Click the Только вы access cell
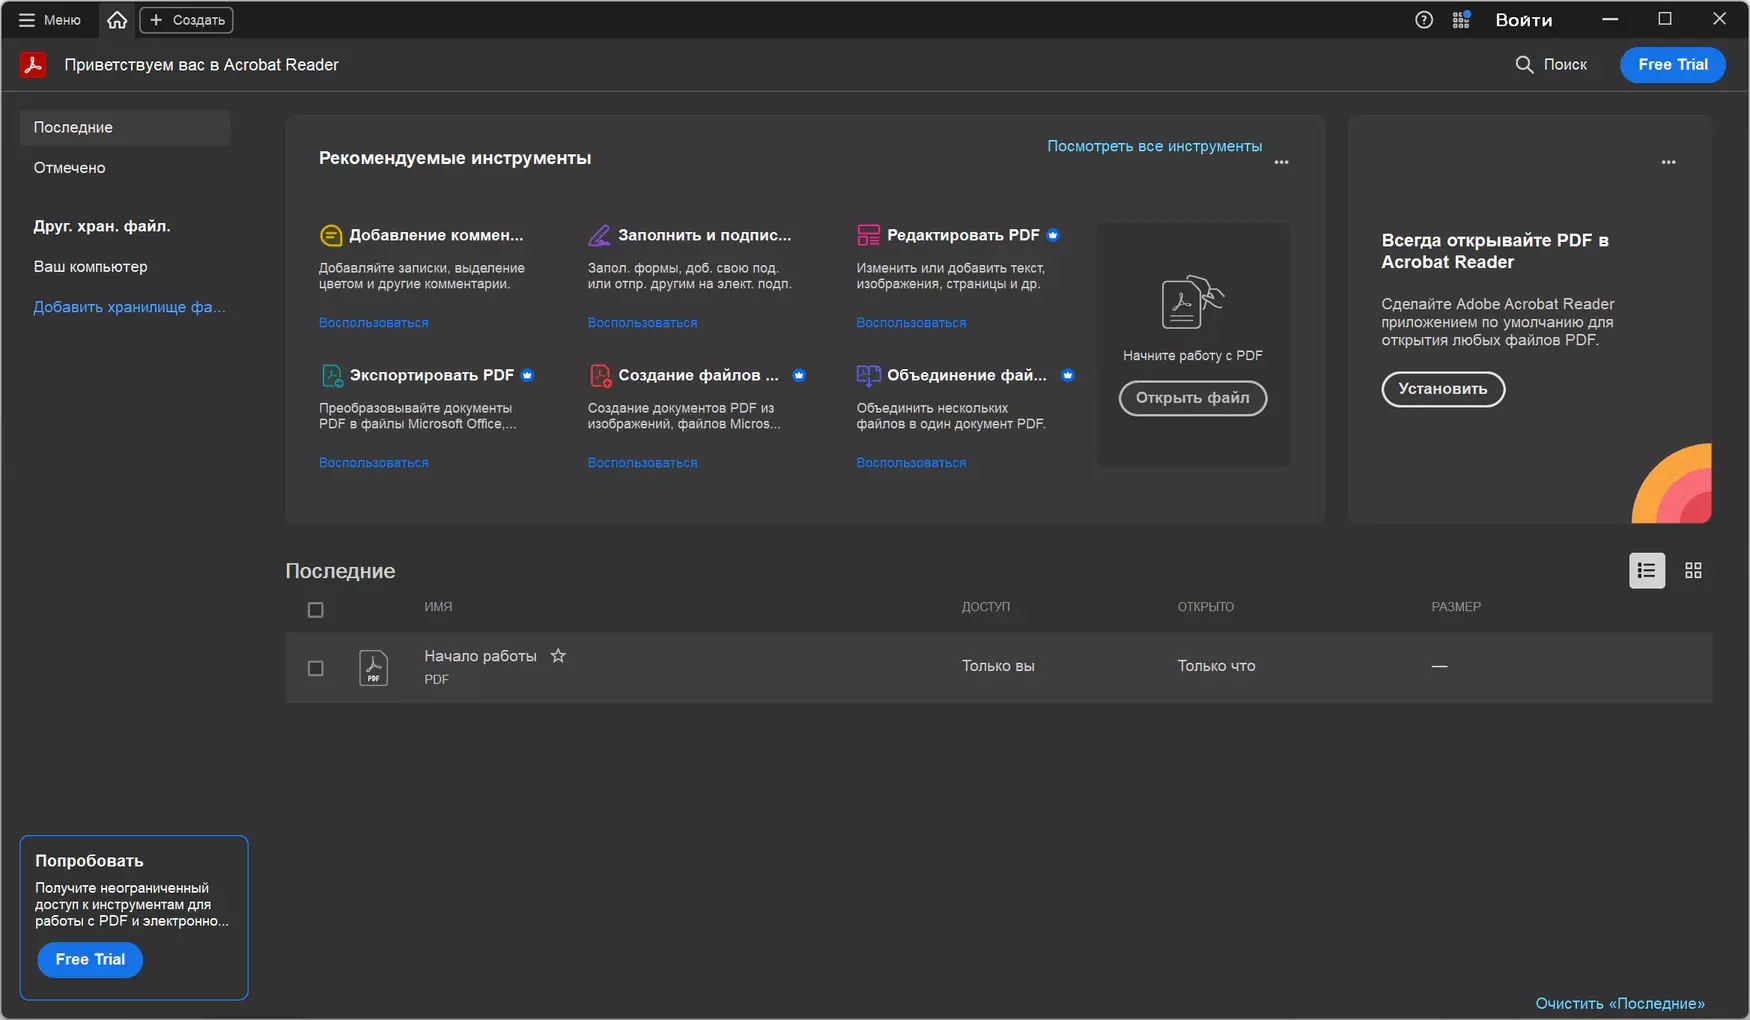The height and width of the screenshot is (1020, 1750). pyautogui.click(x=998, y=666)
